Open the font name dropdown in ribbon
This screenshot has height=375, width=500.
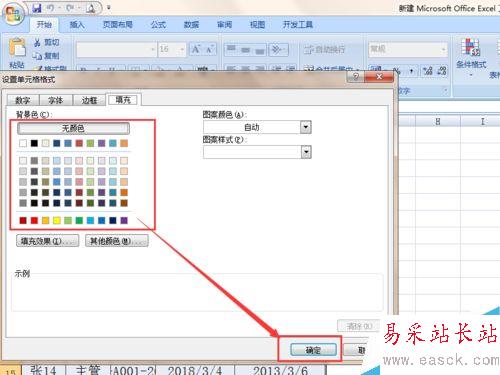pos(153,50)
